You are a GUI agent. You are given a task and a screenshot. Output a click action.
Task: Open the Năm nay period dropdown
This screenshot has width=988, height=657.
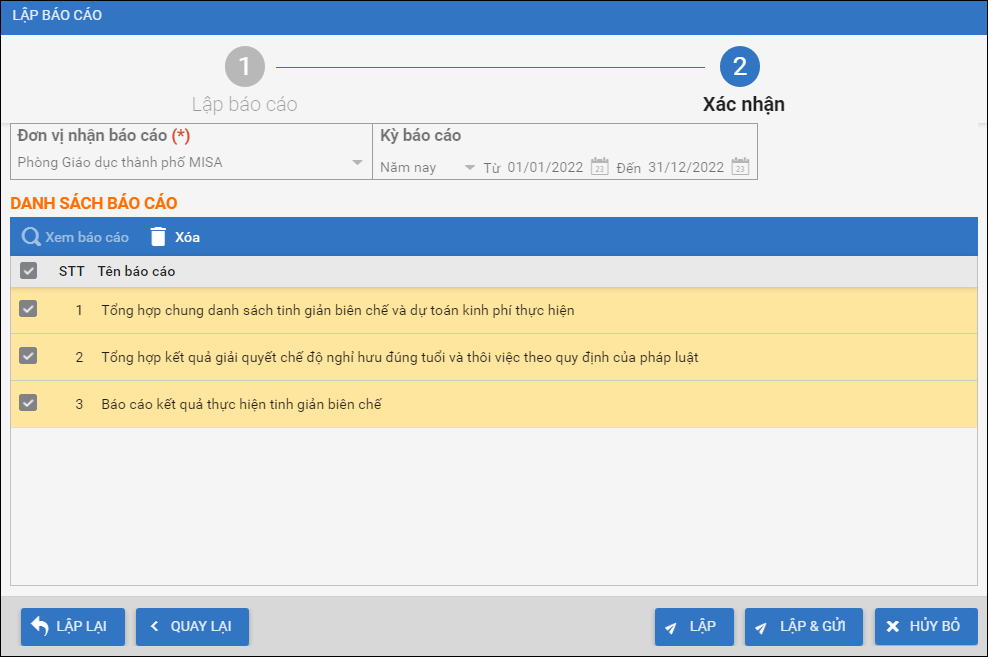(469, 167)
